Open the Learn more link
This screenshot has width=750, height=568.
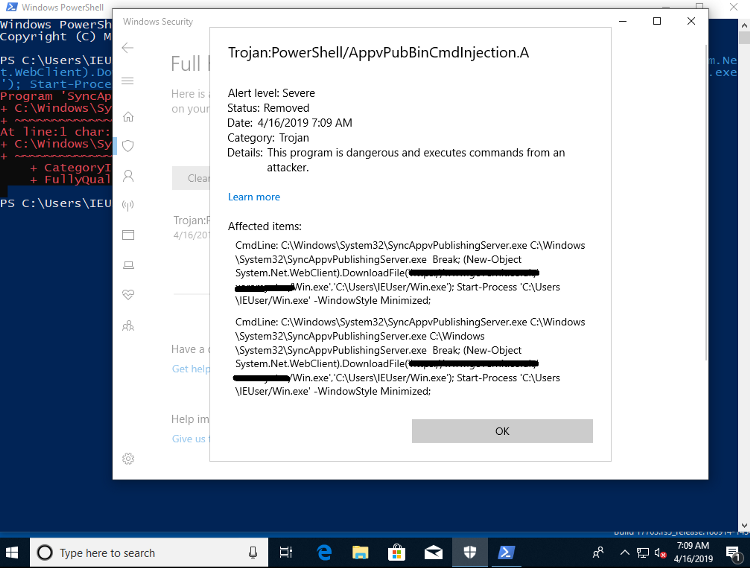point(254,197)
